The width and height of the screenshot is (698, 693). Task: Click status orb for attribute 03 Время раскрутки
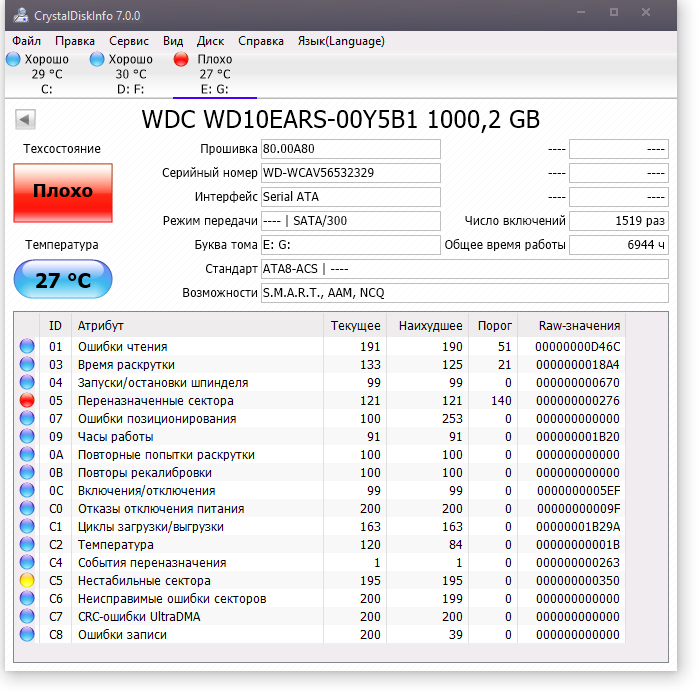click(27, 365)
